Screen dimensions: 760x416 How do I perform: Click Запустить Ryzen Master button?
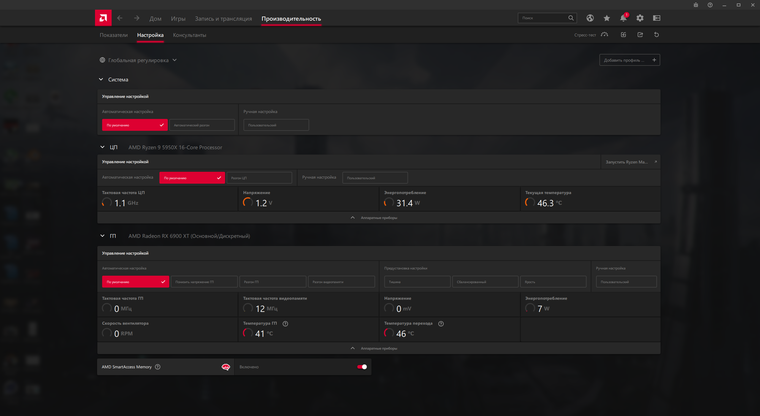pyautogui.click(x=631, y=162)
